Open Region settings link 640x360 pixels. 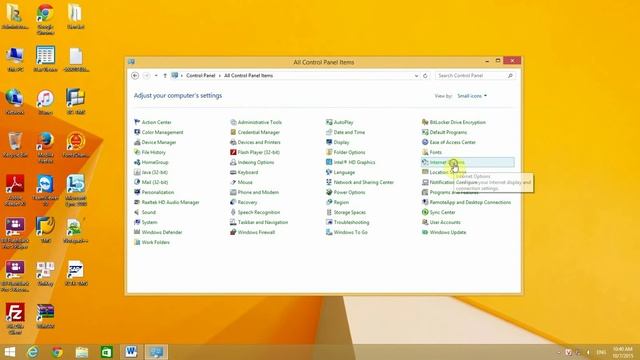(341, 202)
